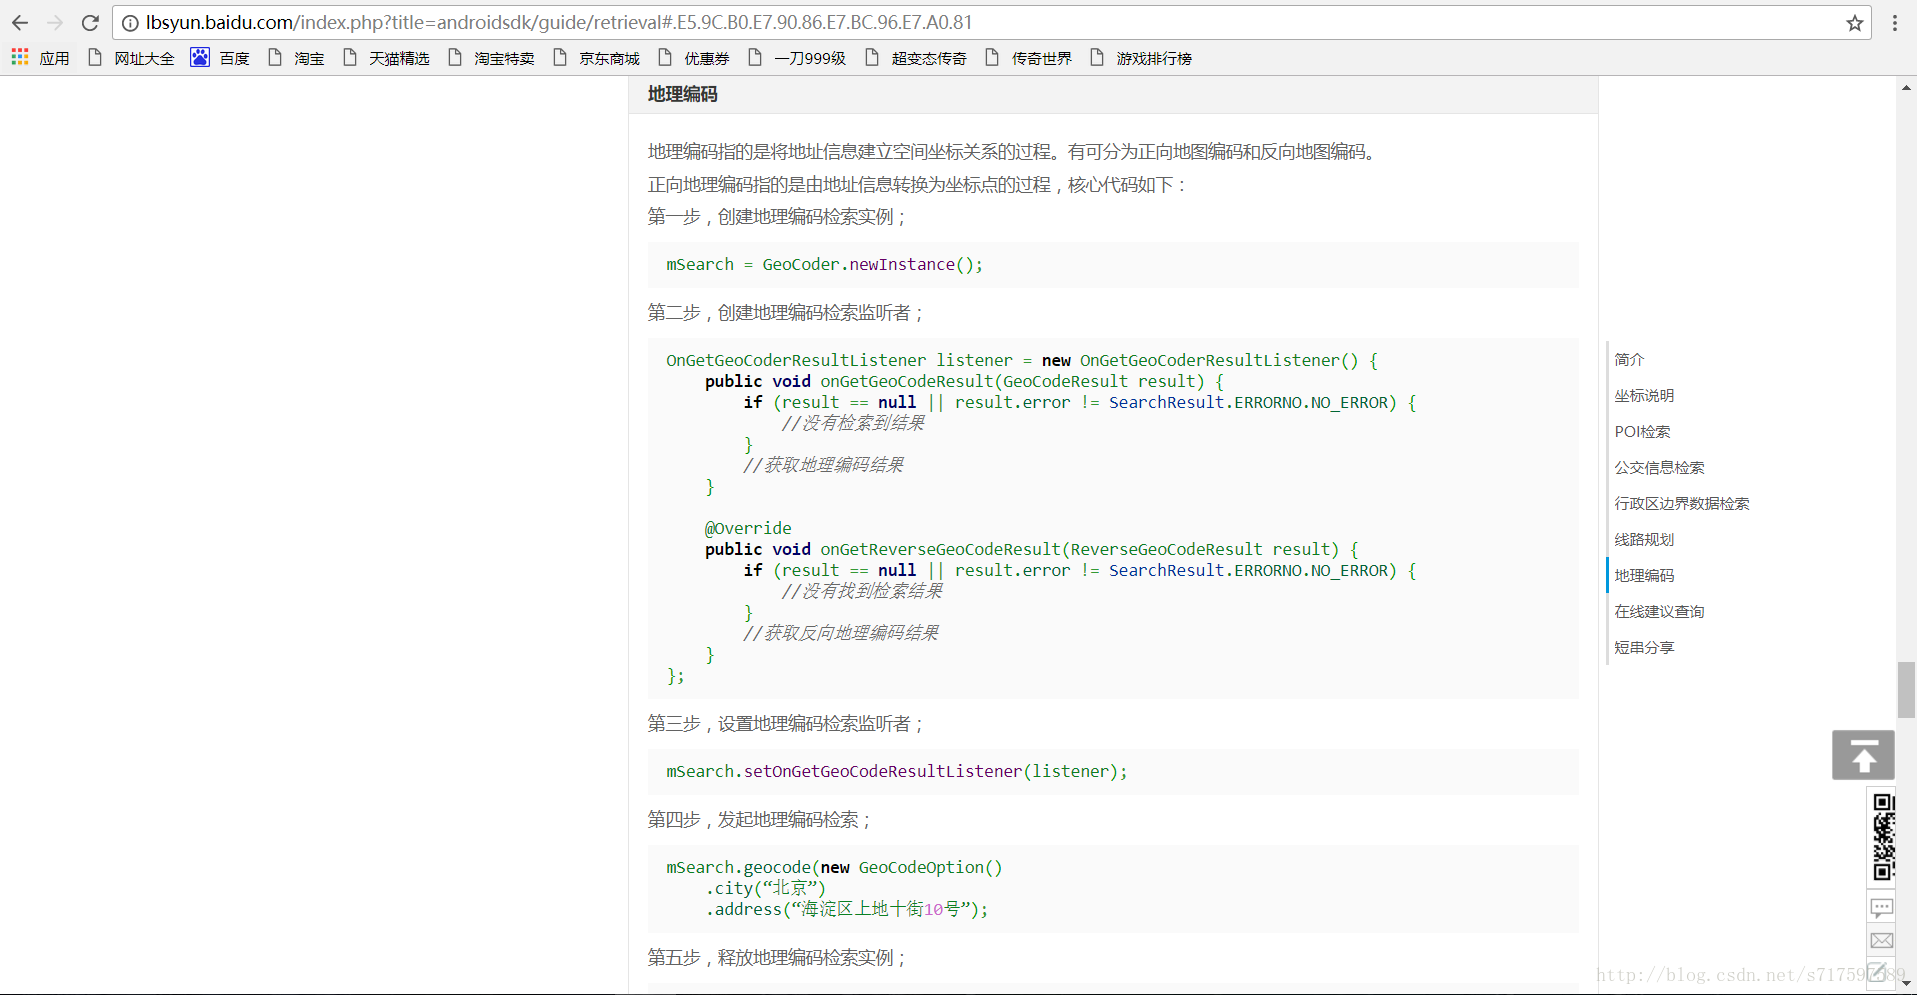Screen dimensions: 1917x995
Task: Click the scroll-down arrow of scrollbar
Action: (1907, 984)
